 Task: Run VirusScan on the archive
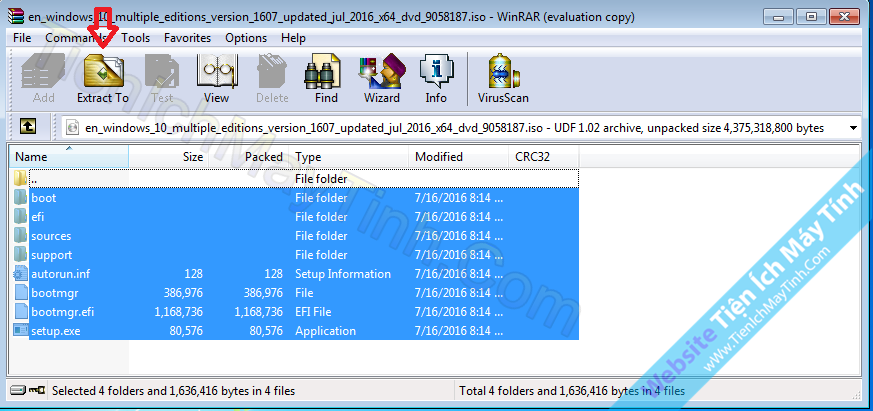pos(504,71)
